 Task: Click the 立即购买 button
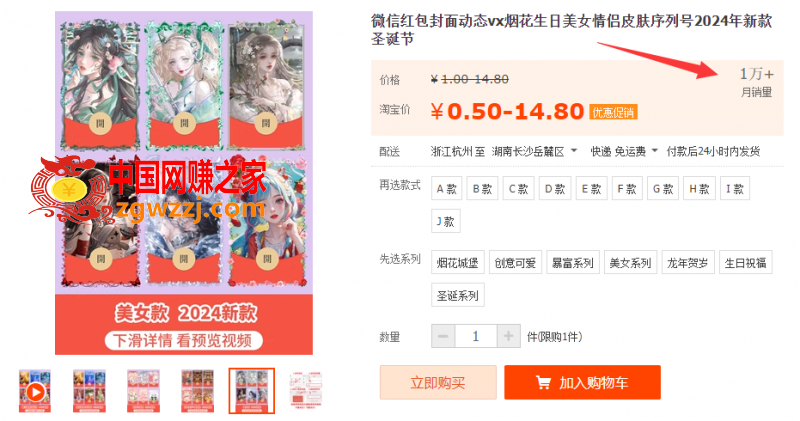click(x=438, y=382)
